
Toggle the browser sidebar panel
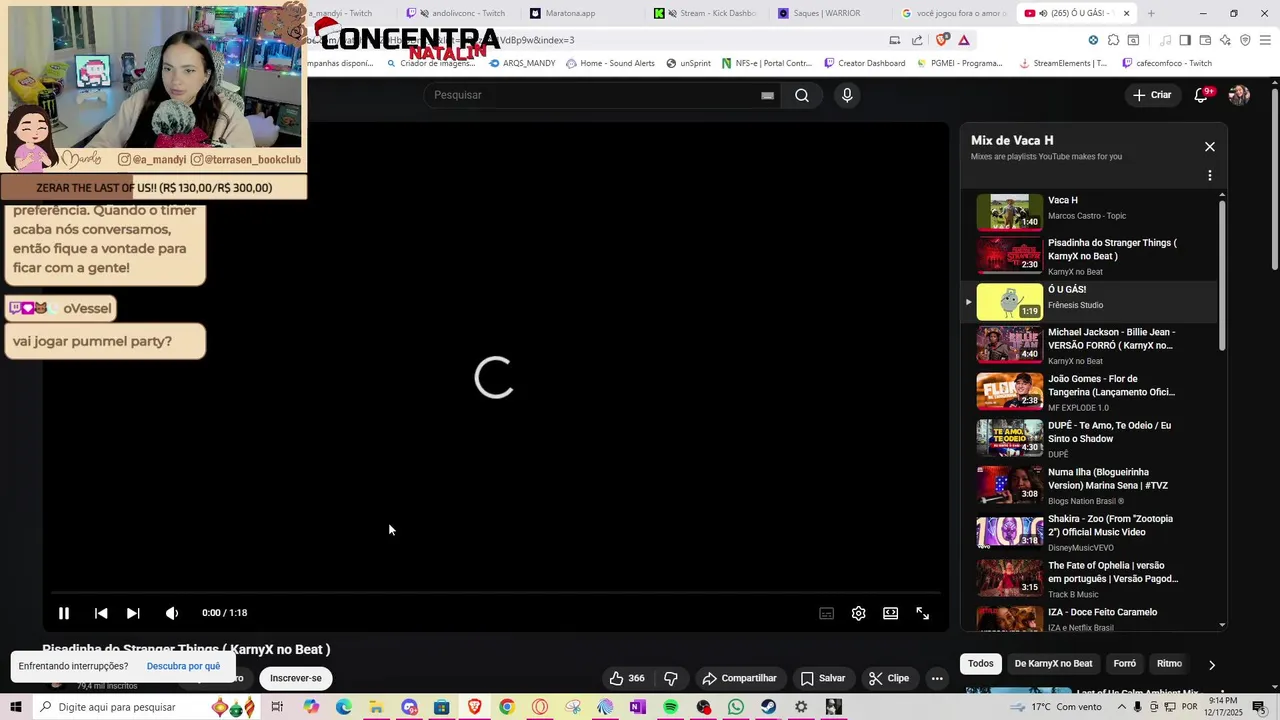[1185, 40]
